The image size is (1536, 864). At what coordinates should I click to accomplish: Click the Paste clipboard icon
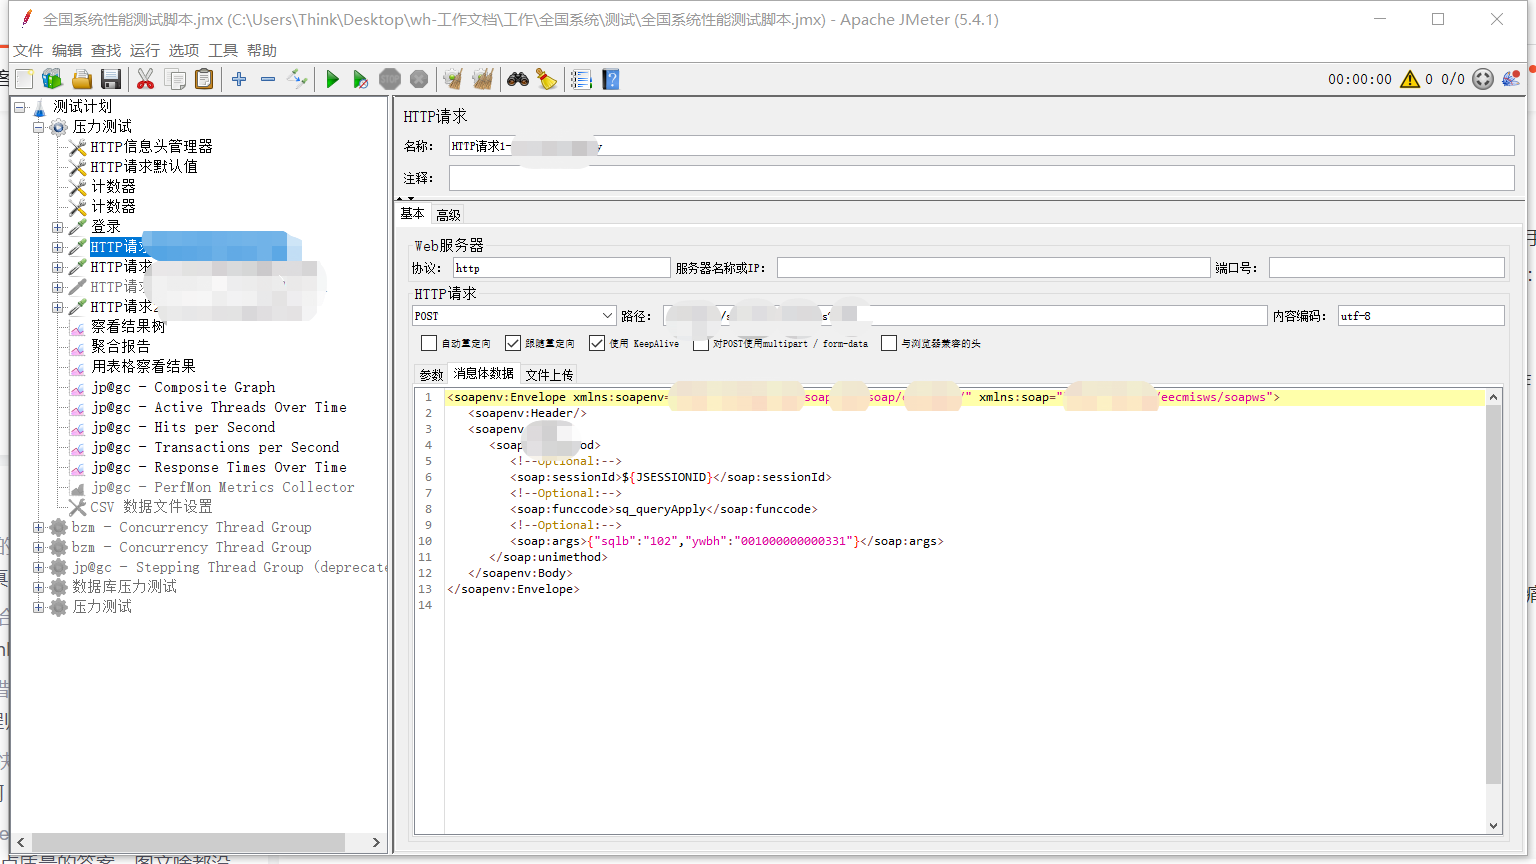point(204,79)
